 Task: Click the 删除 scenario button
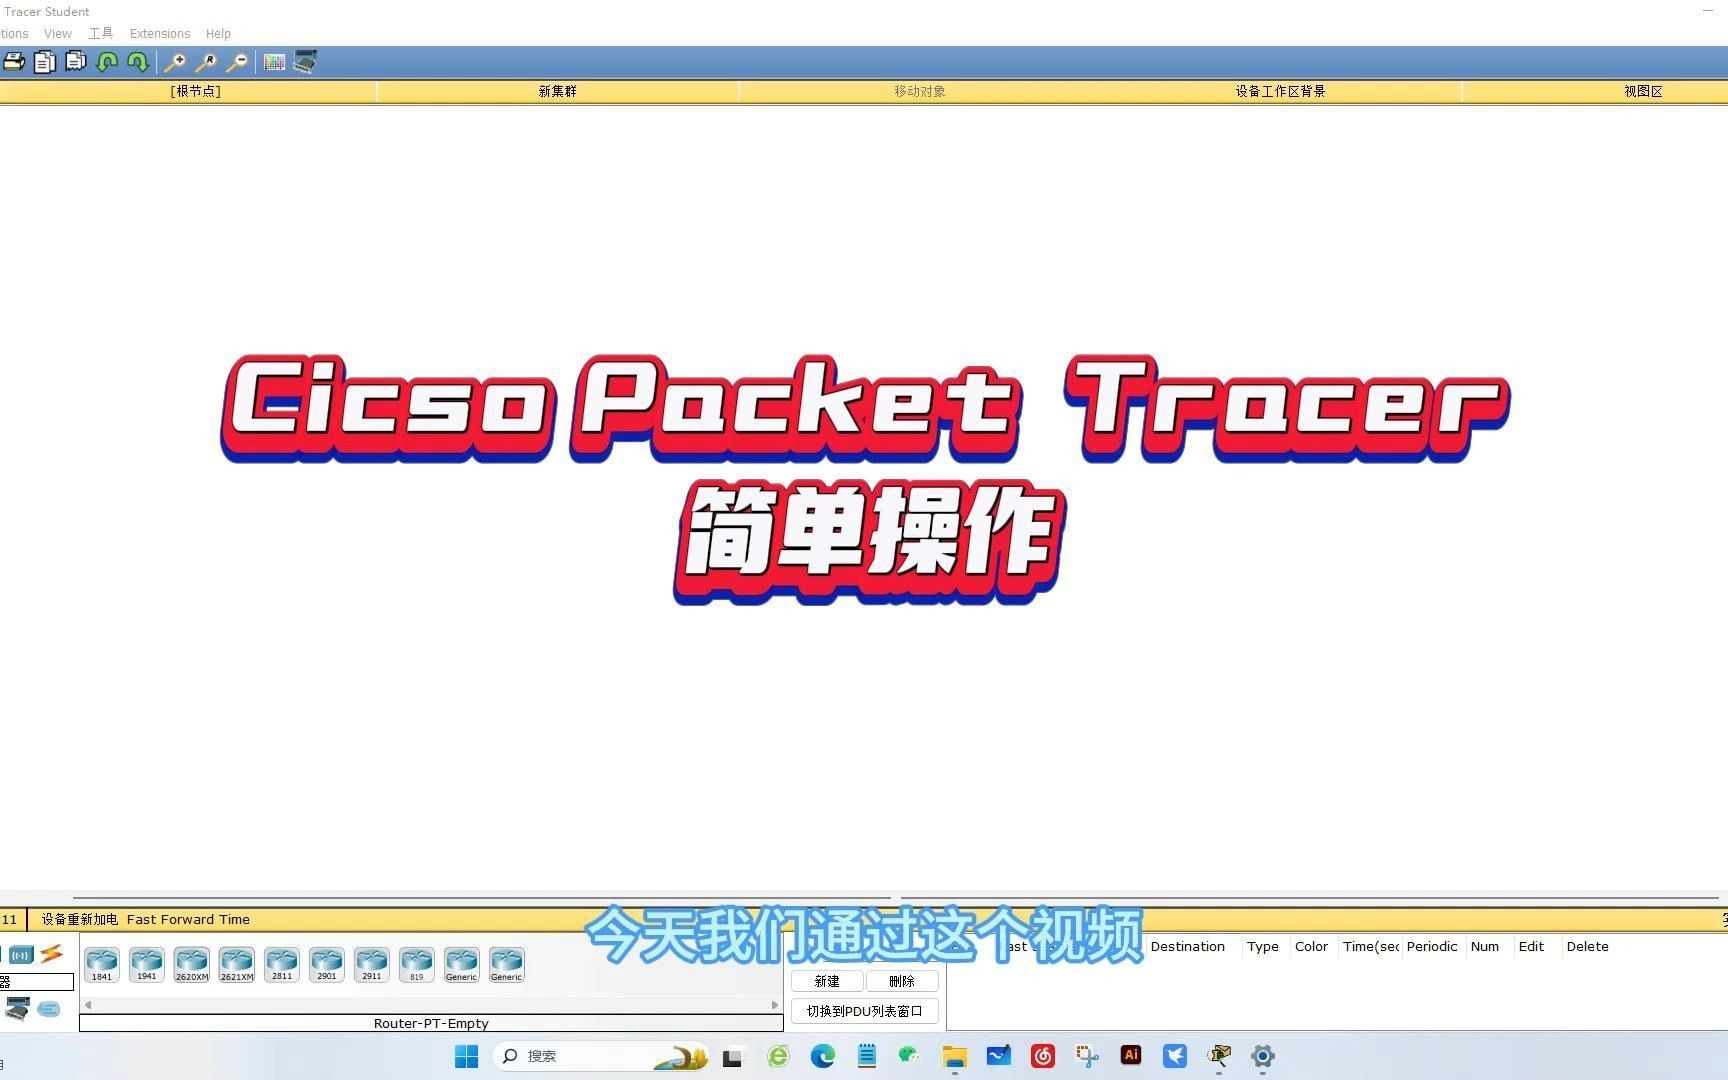[x=902, y=981]
